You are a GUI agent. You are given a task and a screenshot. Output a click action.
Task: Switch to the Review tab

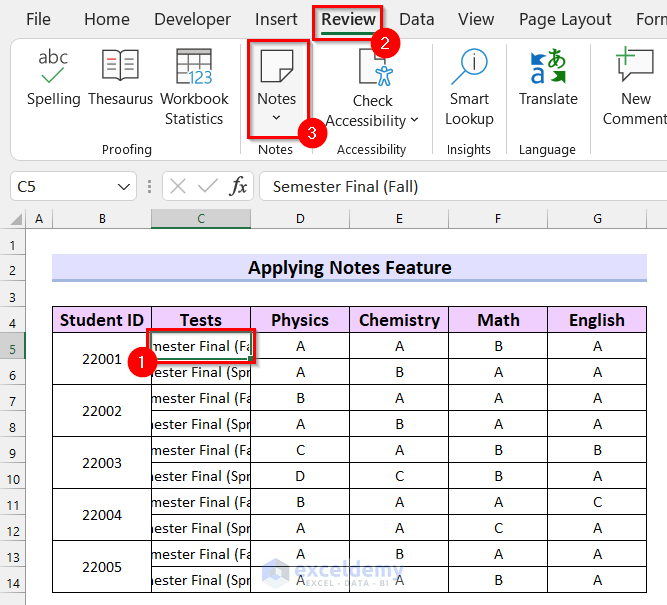coord(348,19)
